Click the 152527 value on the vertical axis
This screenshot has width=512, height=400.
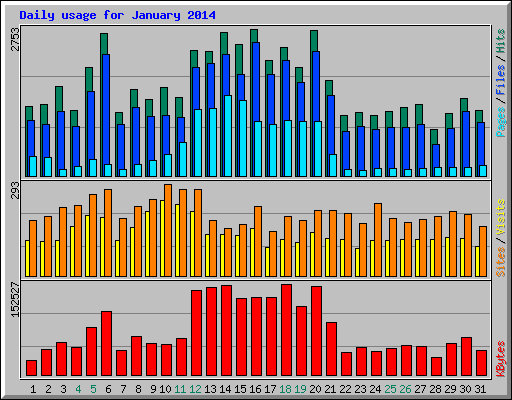(15, 300)
